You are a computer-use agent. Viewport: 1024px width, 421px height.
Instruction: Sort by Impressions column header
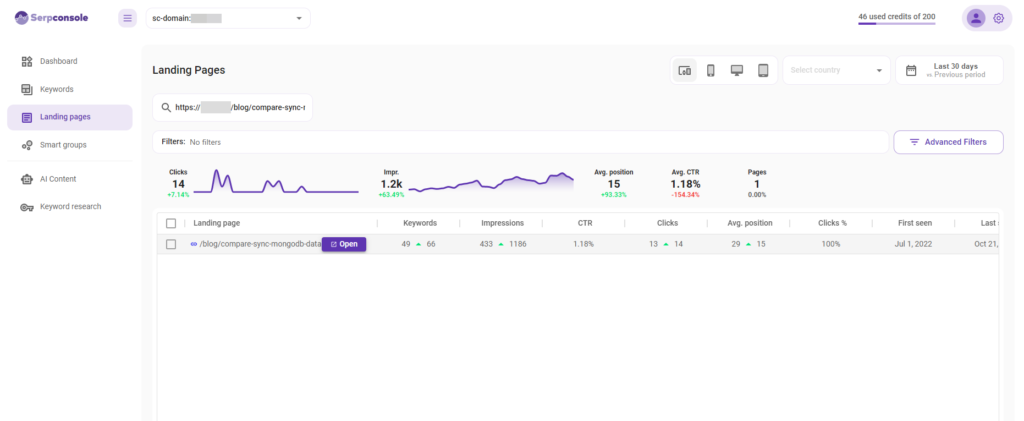pos(502,223)
